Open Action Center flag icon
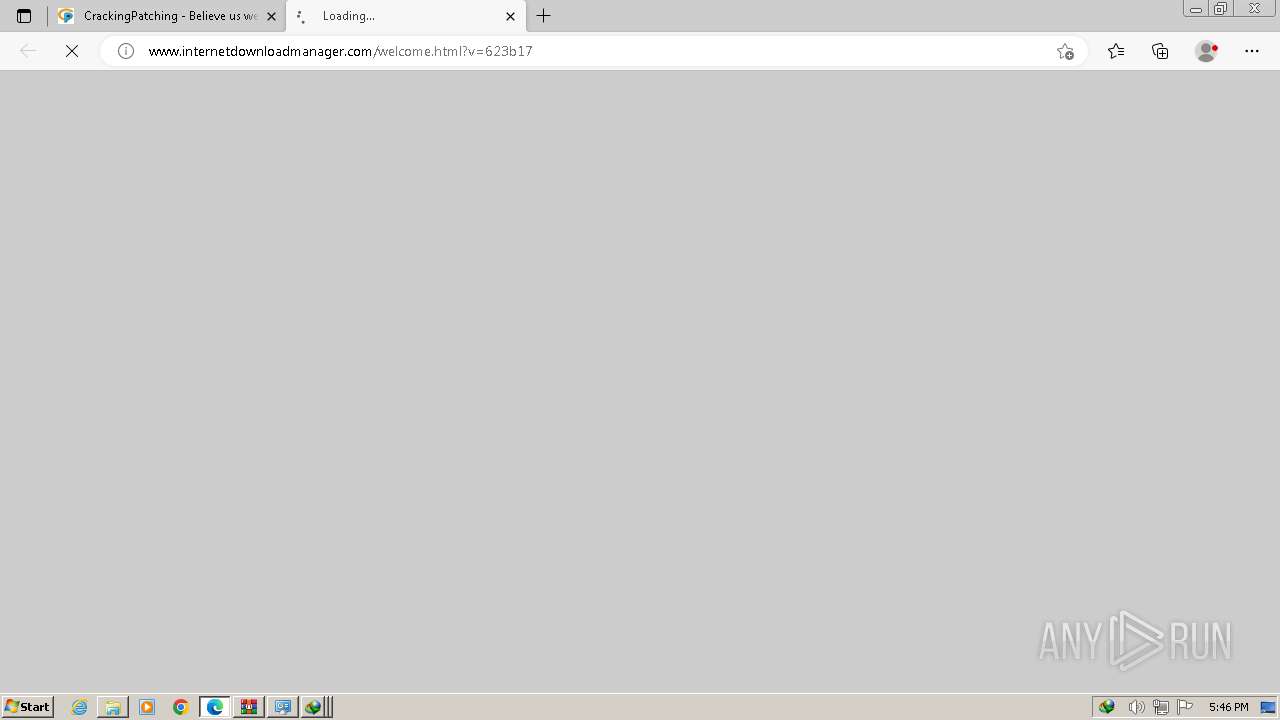This screenshot has width=1280, height=720. (x=1185, y=707)
